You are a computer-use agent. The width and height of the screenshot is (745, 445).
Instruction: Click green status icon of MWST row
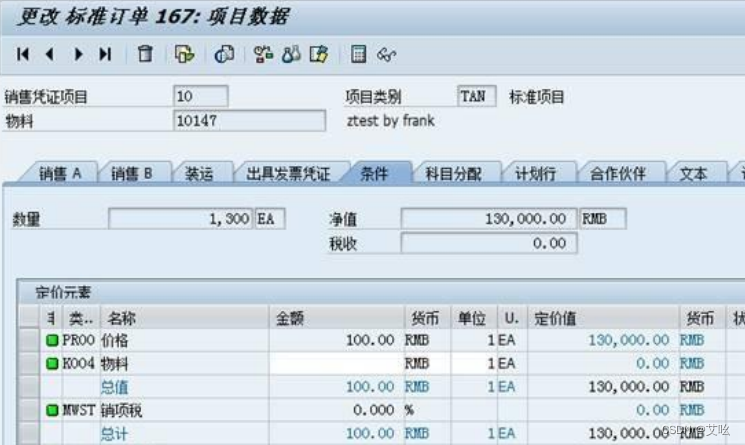pyautogui.click(x=52, y=410)
